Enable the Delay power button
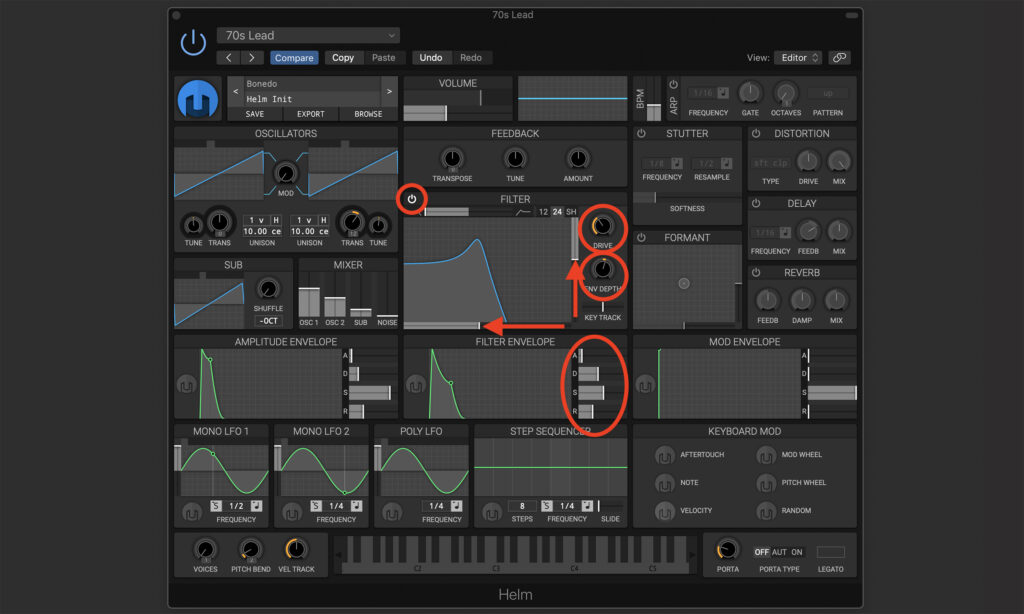1024x614 pixels. coord(756,203)
